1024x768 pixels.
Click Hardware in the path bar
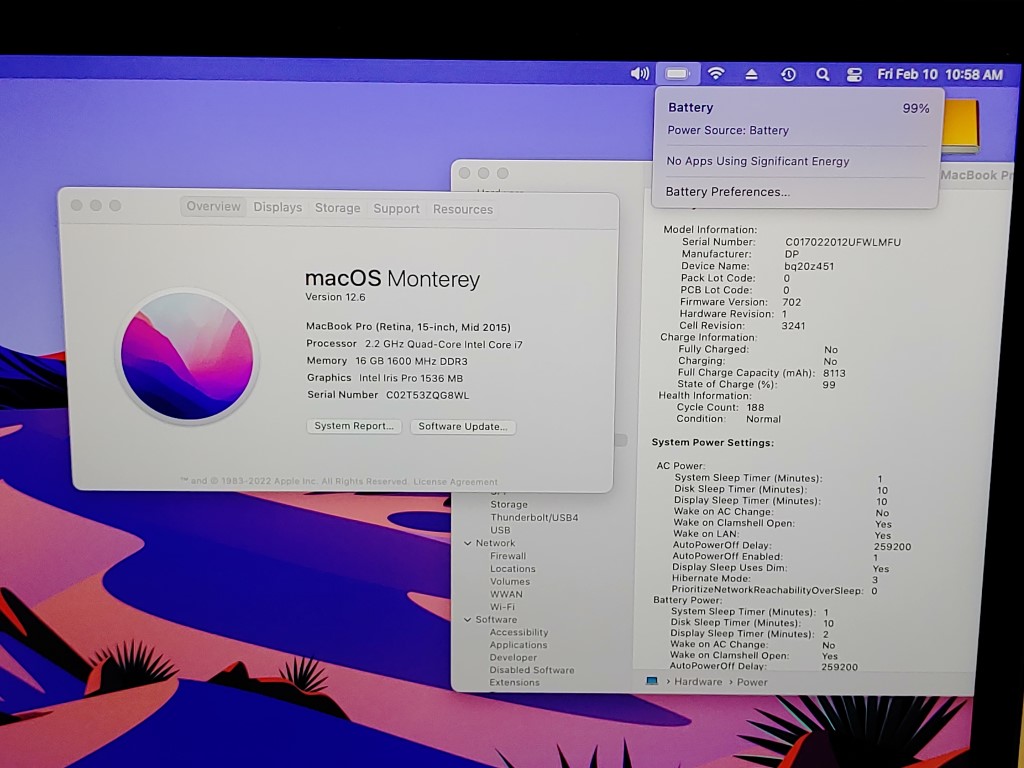click(x=698, y=682)
